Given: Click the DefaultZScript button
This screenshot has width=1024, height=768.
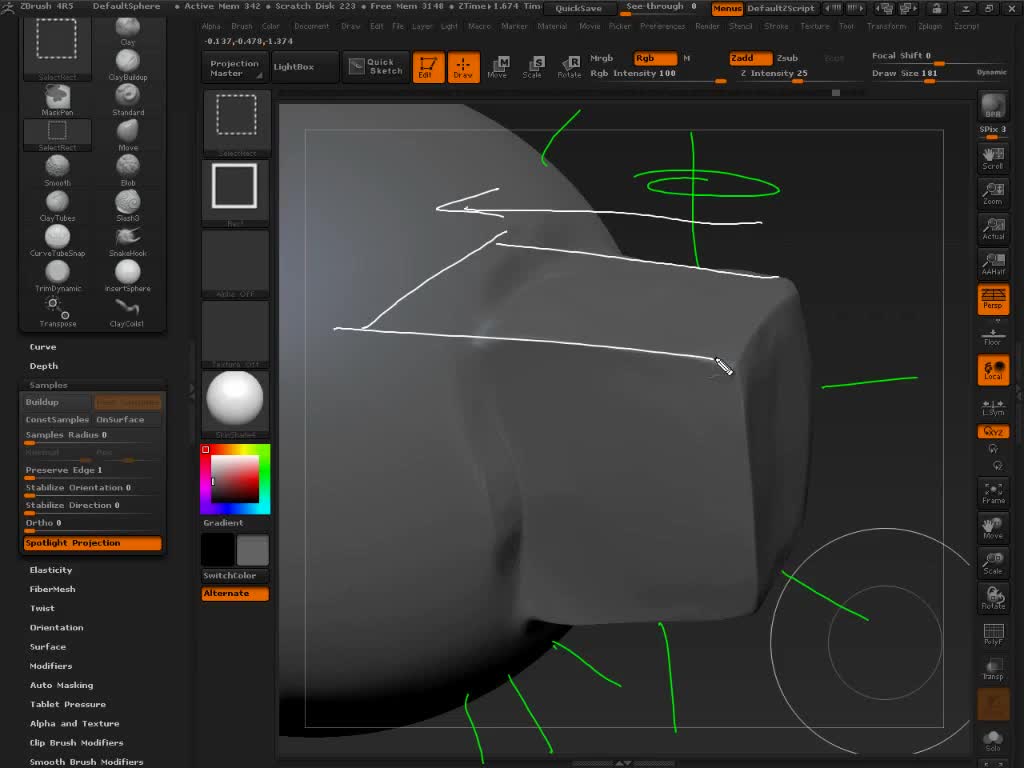Looking at the screenshot, I should (x=780, y=8).
